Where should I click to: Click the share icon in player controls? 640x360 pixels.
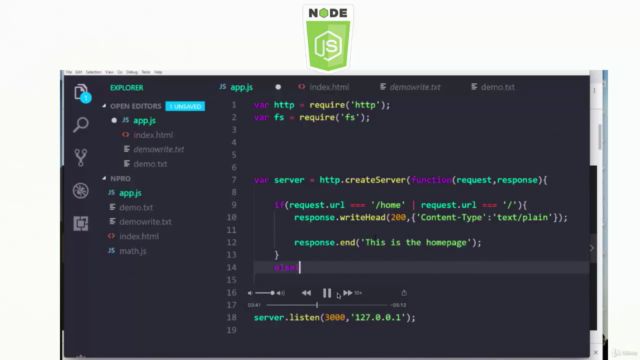[404, 293]
